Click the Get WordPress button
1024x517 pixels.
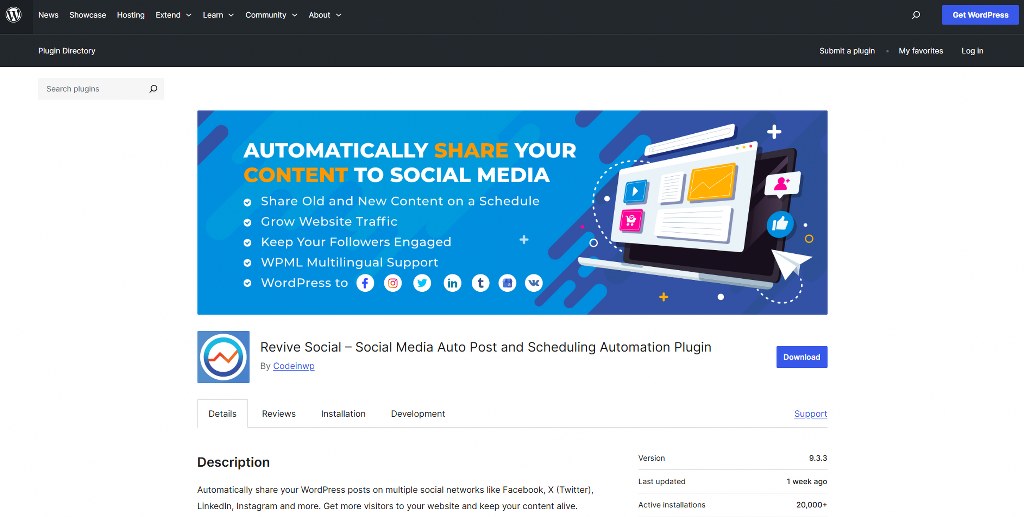point(980,15)
